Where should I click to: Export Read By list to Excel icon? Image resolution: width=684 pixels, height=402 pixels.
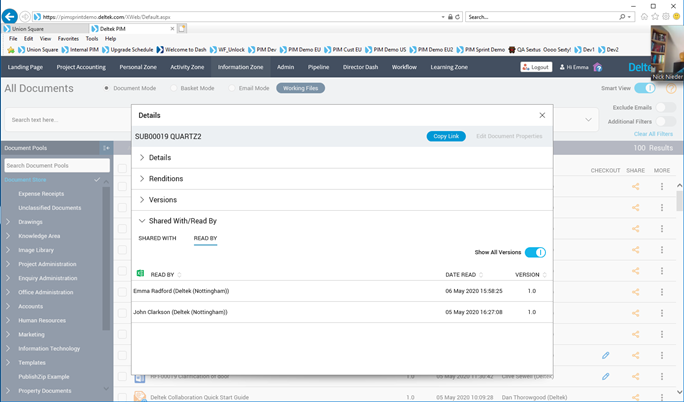coord(140,273)
